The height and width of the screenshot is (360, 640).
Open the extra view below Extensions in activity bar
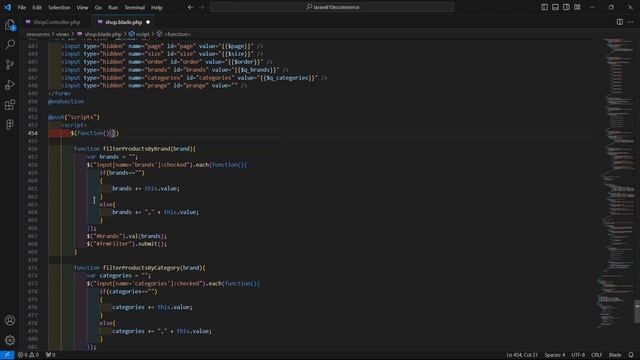10,124
